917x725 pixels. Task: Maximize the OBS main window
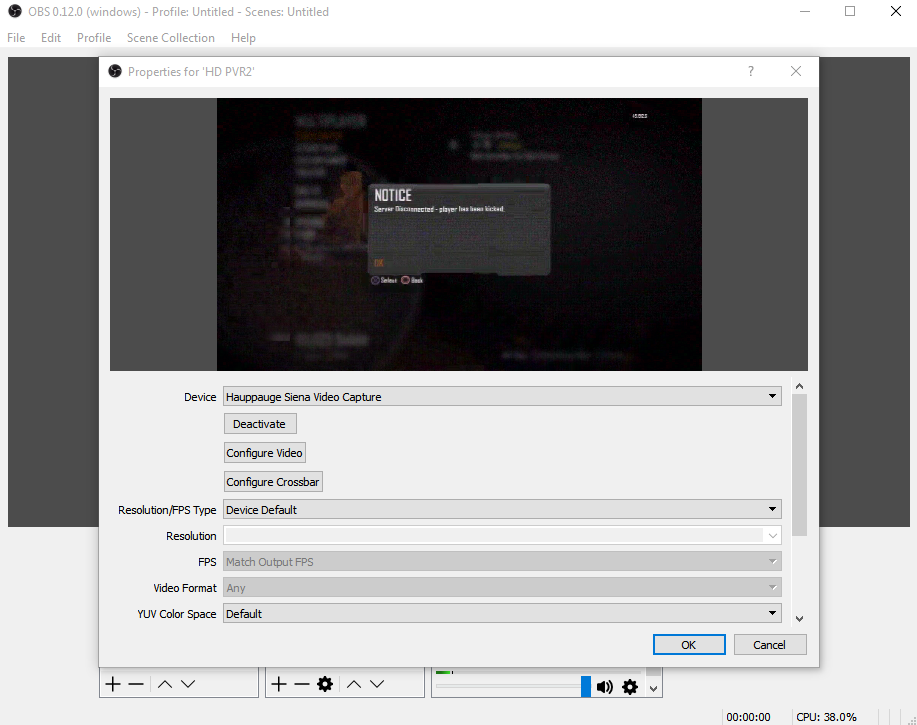point(850,12)
